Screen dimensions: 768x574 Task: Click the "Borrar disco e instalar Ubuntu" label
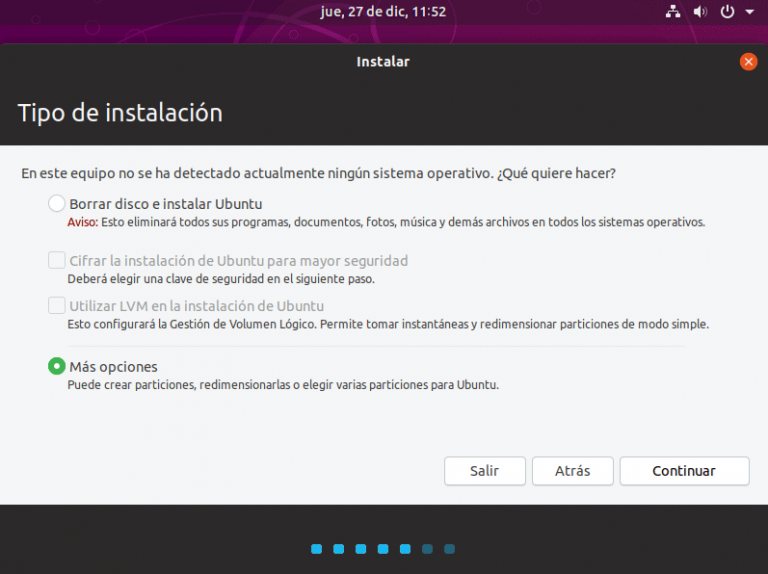pyautogui.click(x=166, y=204)
